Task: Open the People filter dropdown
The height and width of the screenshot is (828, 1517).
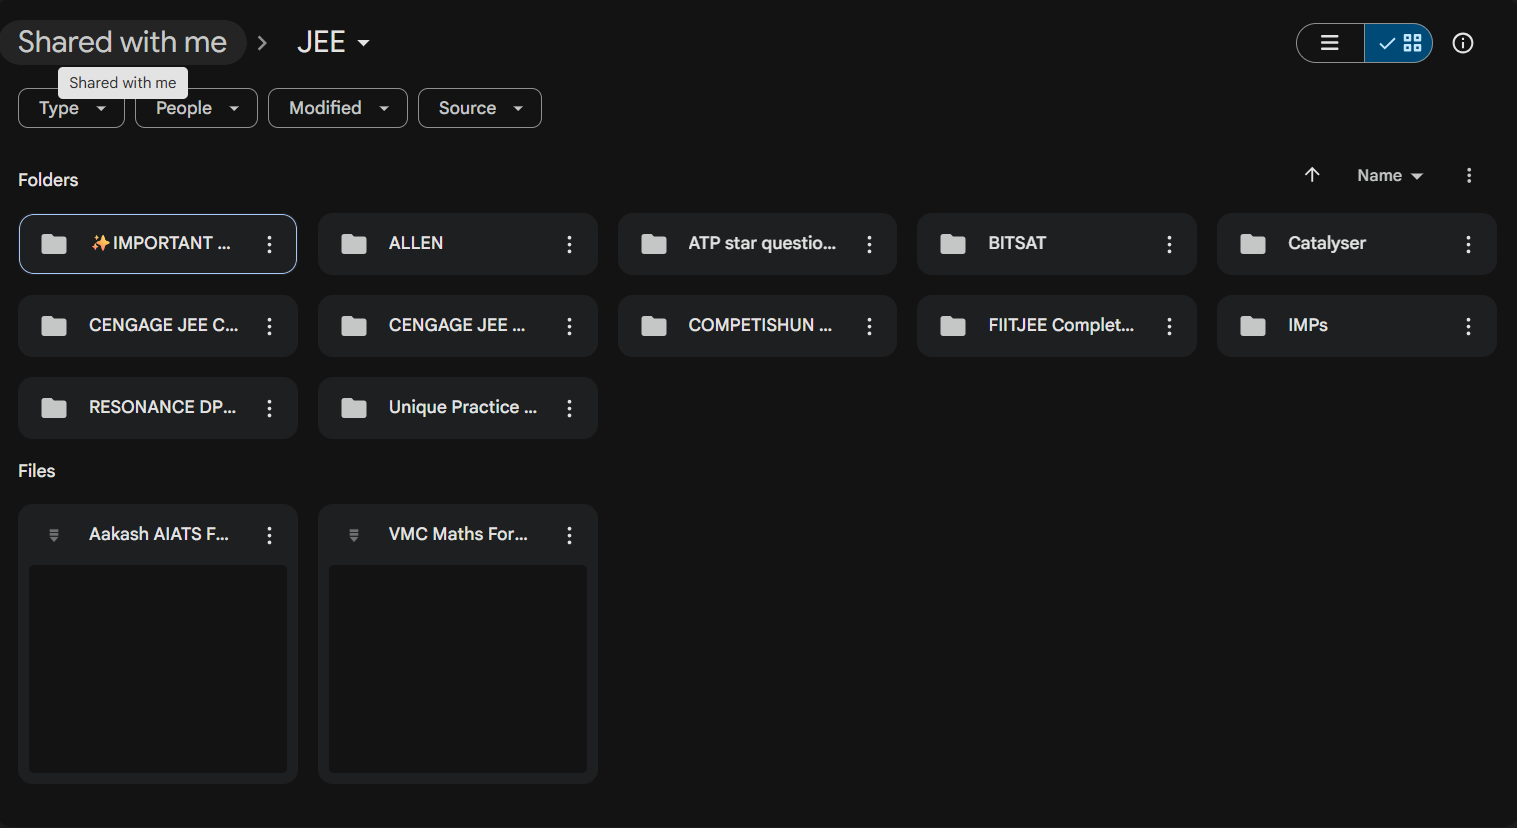Action: tap(196, 108)
